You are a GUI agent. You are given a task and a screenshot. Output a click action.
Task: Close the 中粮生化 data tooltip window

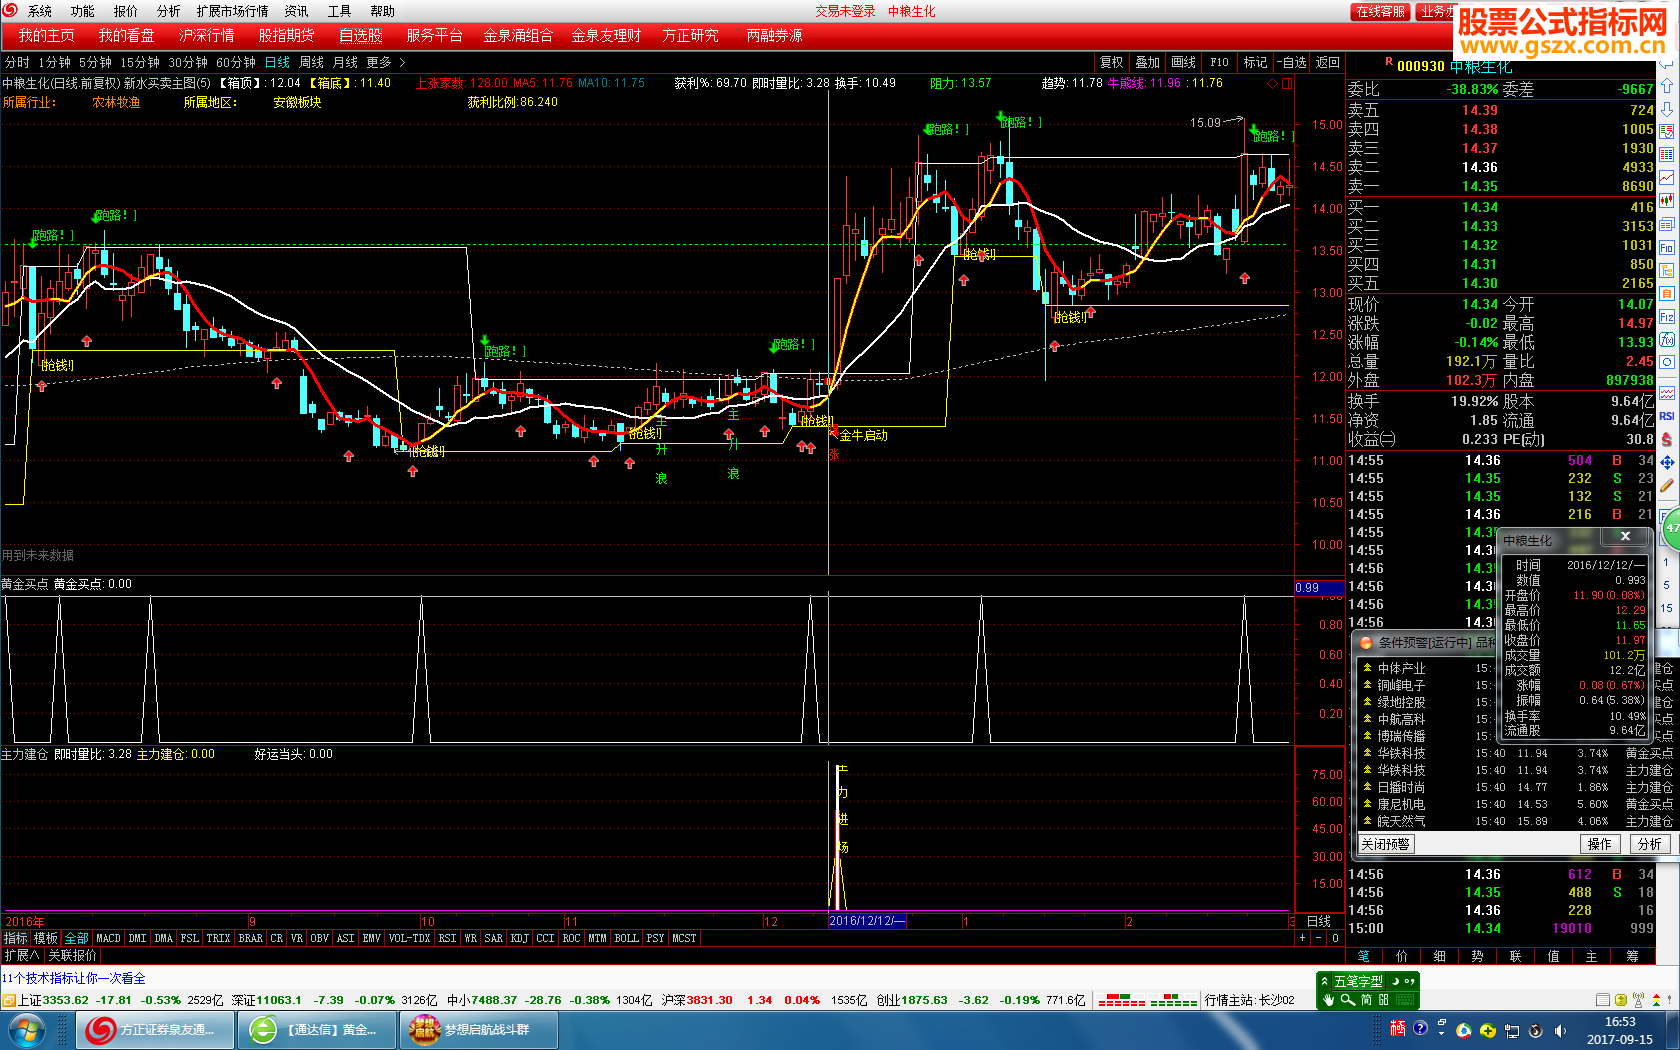[x=1625, y=536]
